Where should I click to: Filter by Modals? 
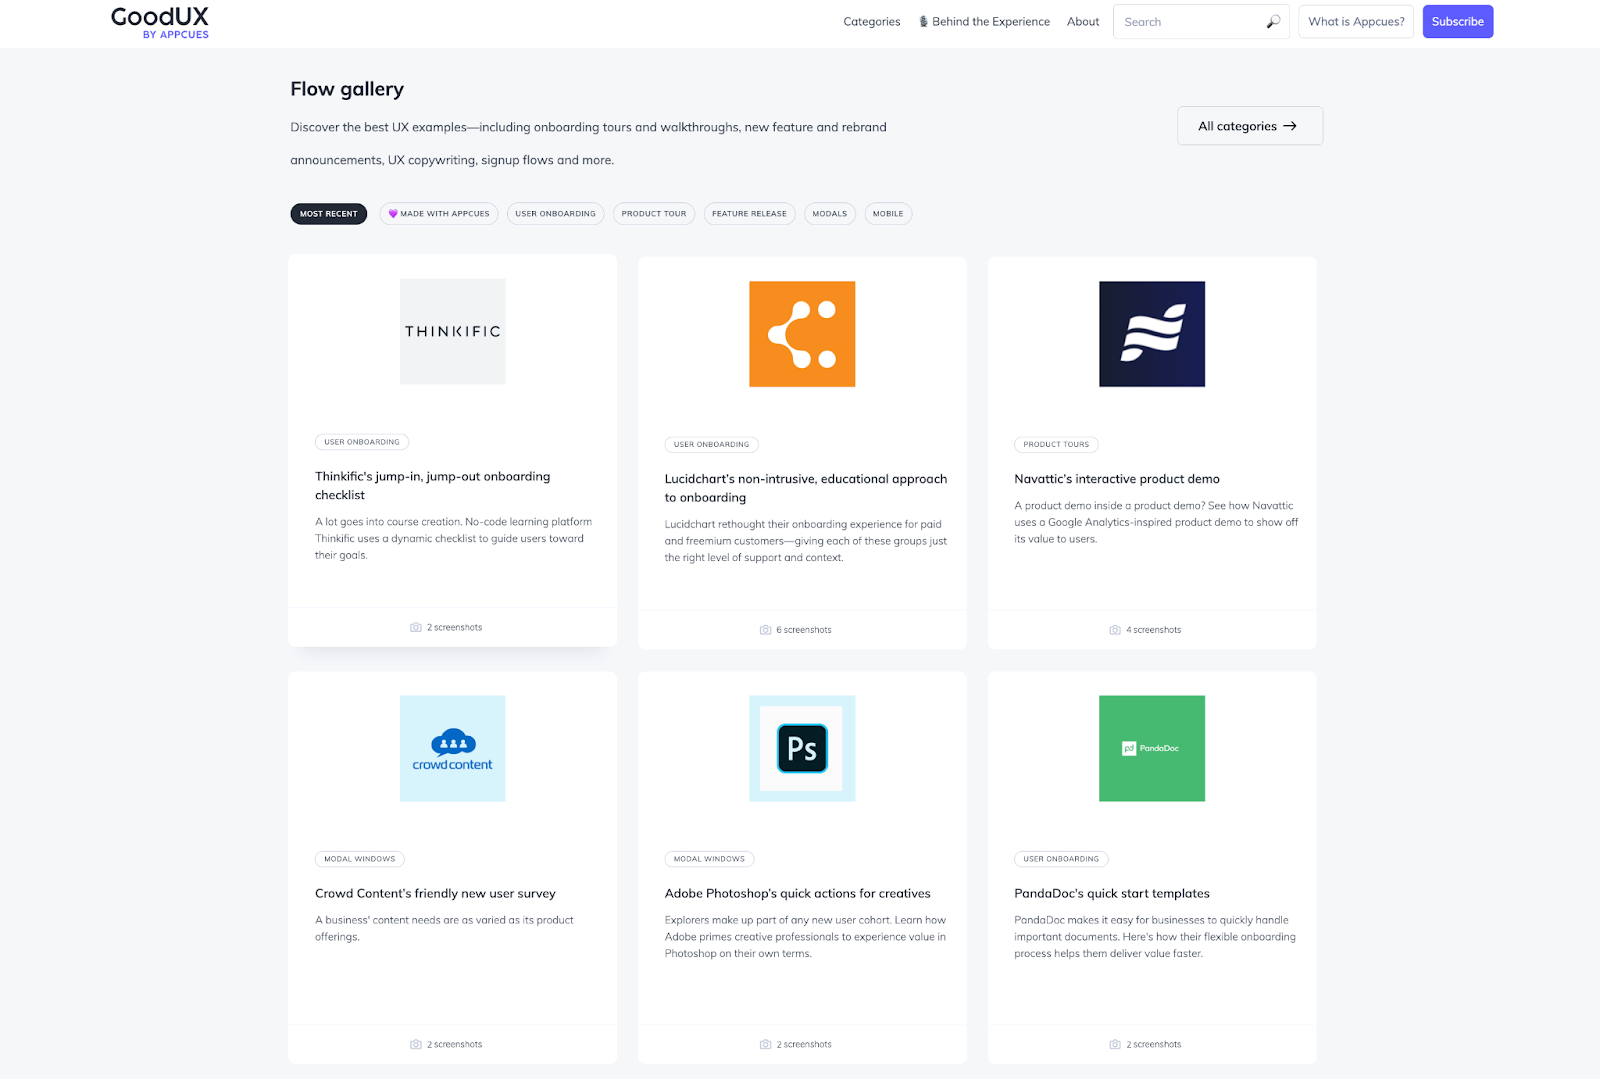tap(830, 214)
